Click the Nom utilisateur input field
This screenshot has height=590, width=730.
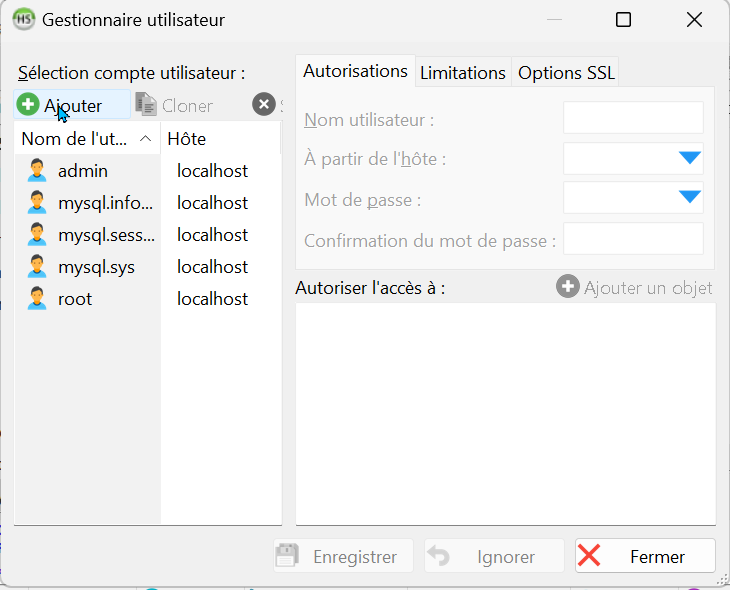coord(633,119)
